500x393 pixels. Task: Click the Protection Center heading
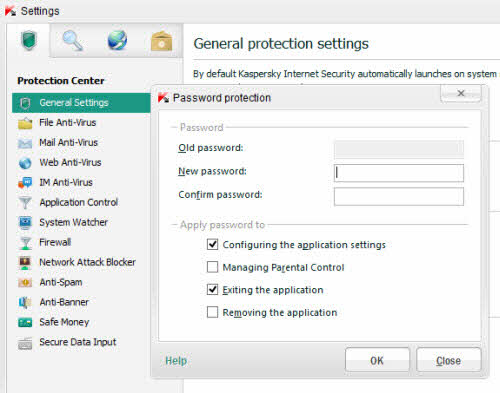point(61,81)
